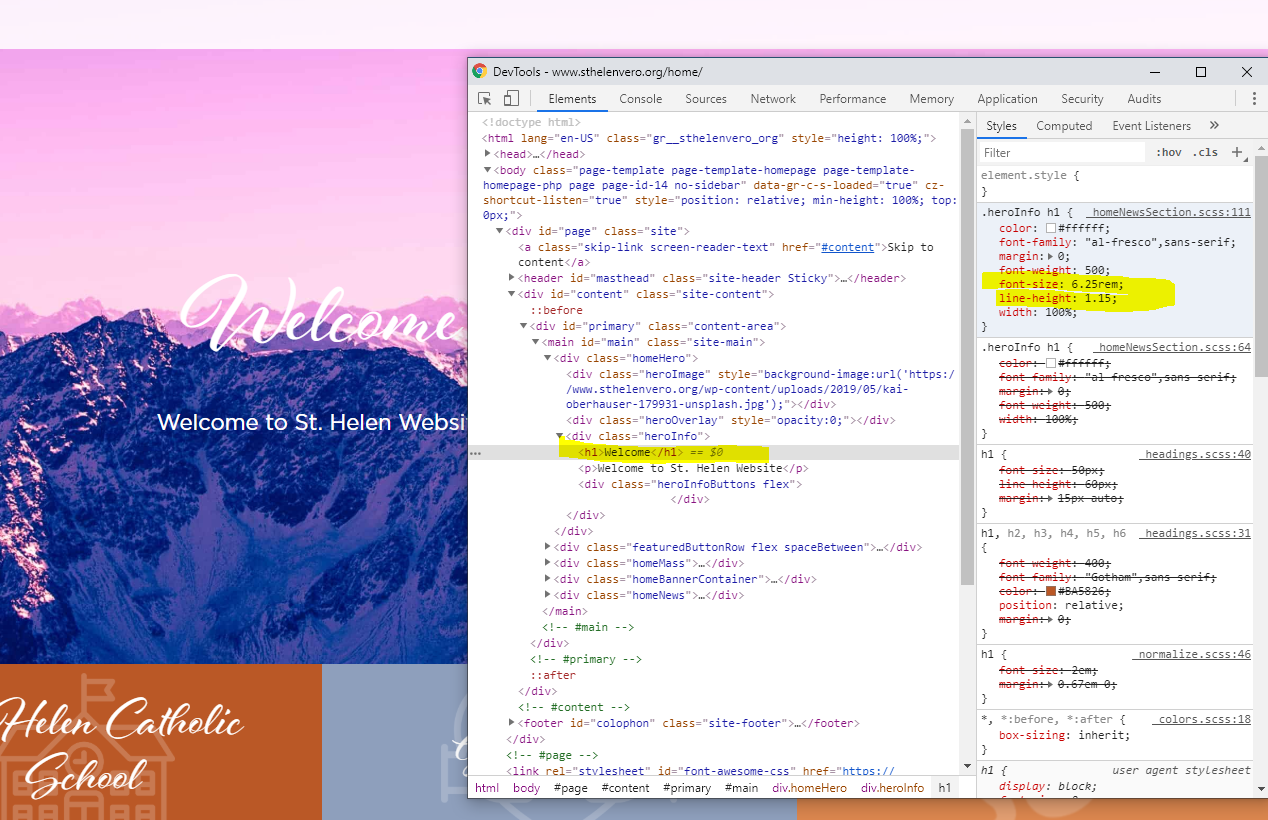This screenshot has height=820, width=1268.
Task: Click the #BA5826 color swatch
Action: (1053, 591)
